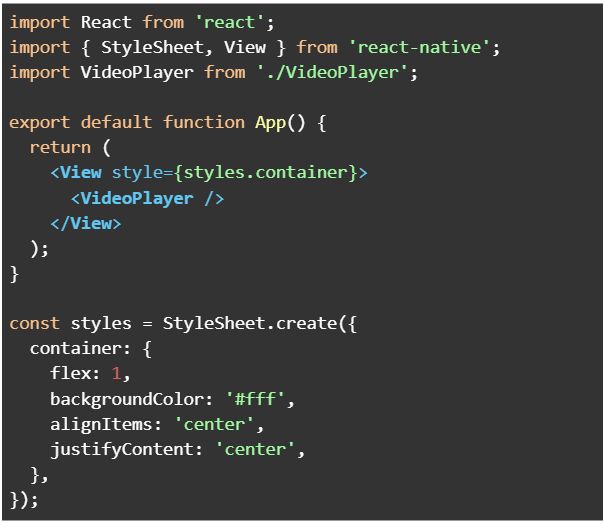This screenshot has height=524, width=604.
Task: Click the return keyword
Action: click(x=60, y=148)
